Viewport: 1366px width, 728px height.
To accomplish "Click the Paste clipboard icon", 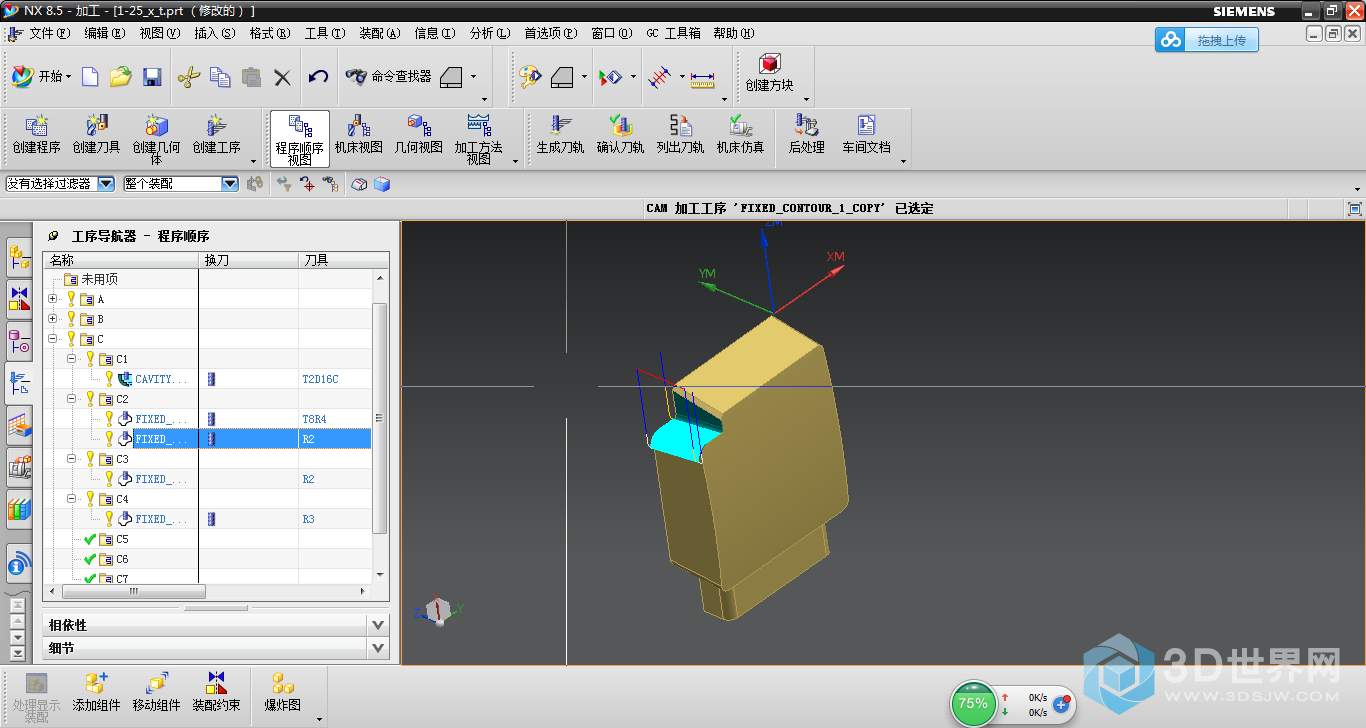I will coord(251,77).
